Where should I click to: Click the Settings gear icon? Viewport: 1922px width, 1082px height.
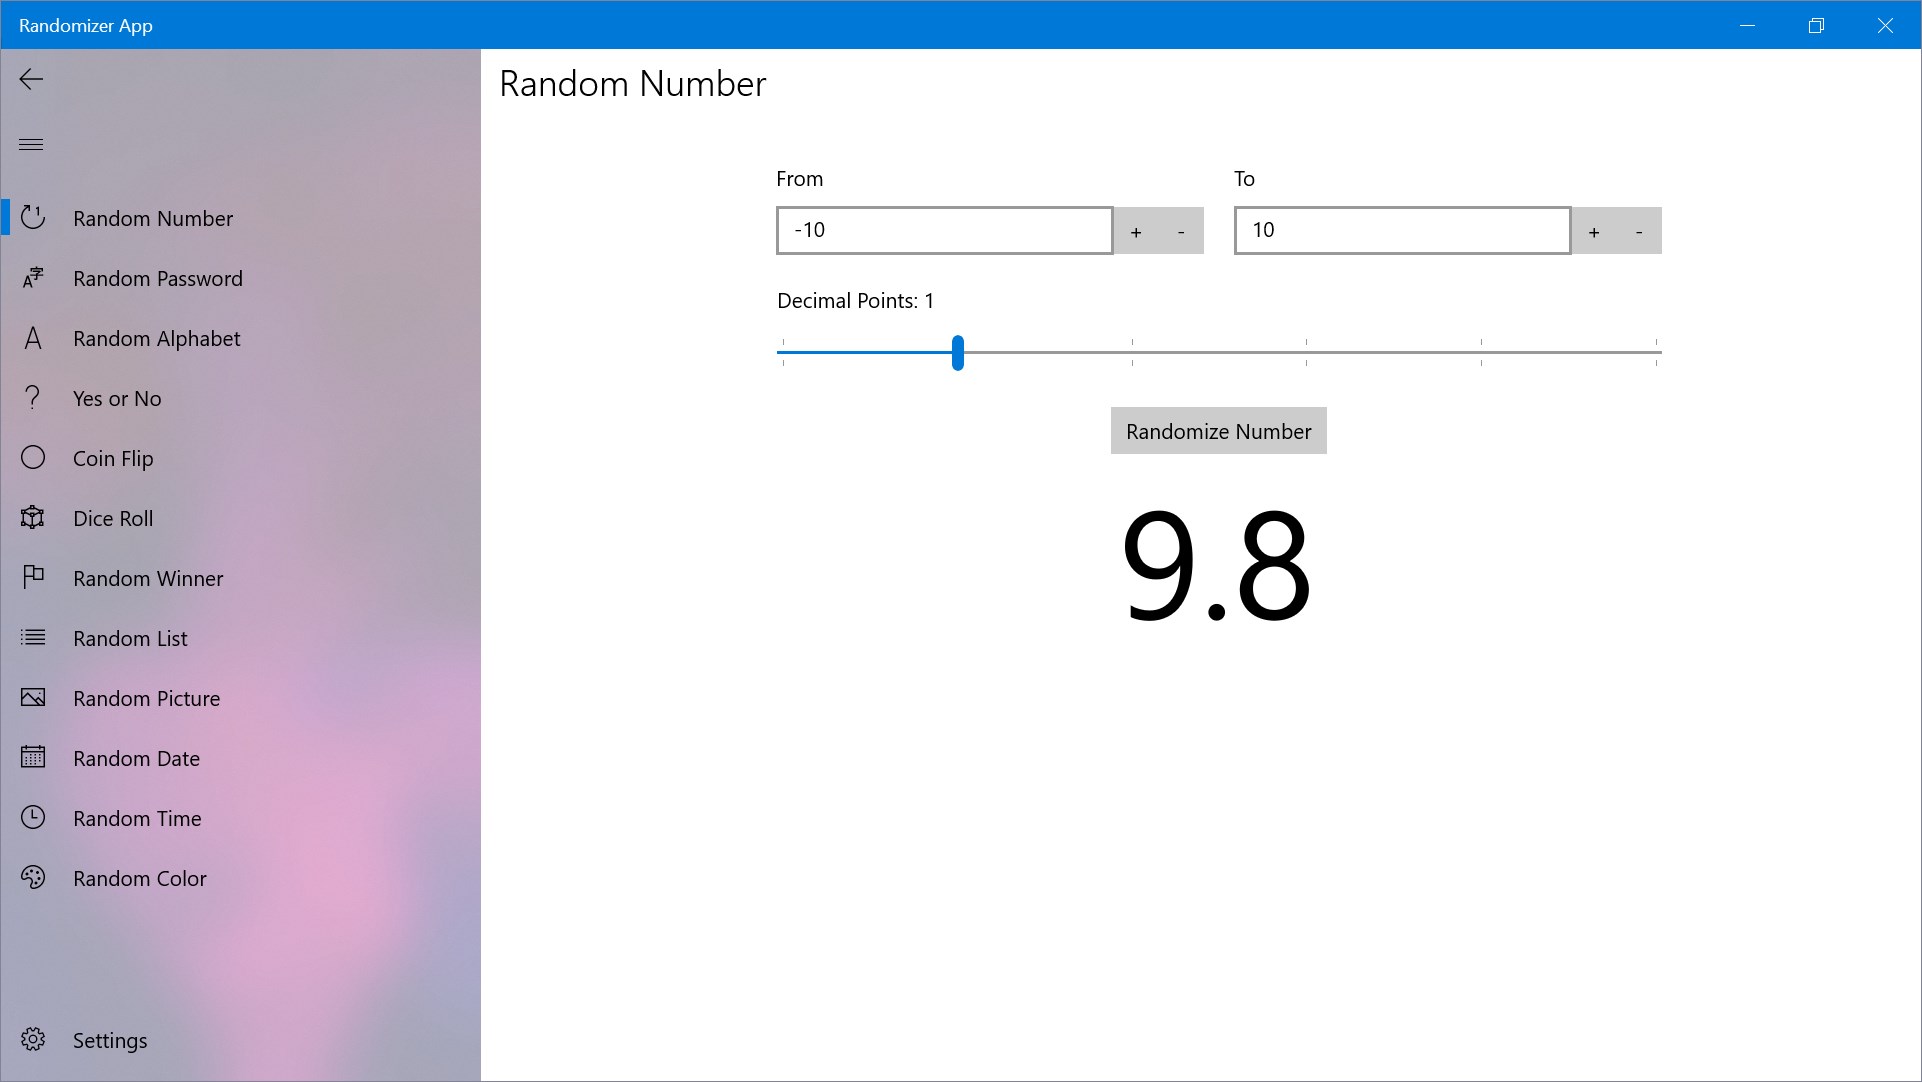(33, 1040)
